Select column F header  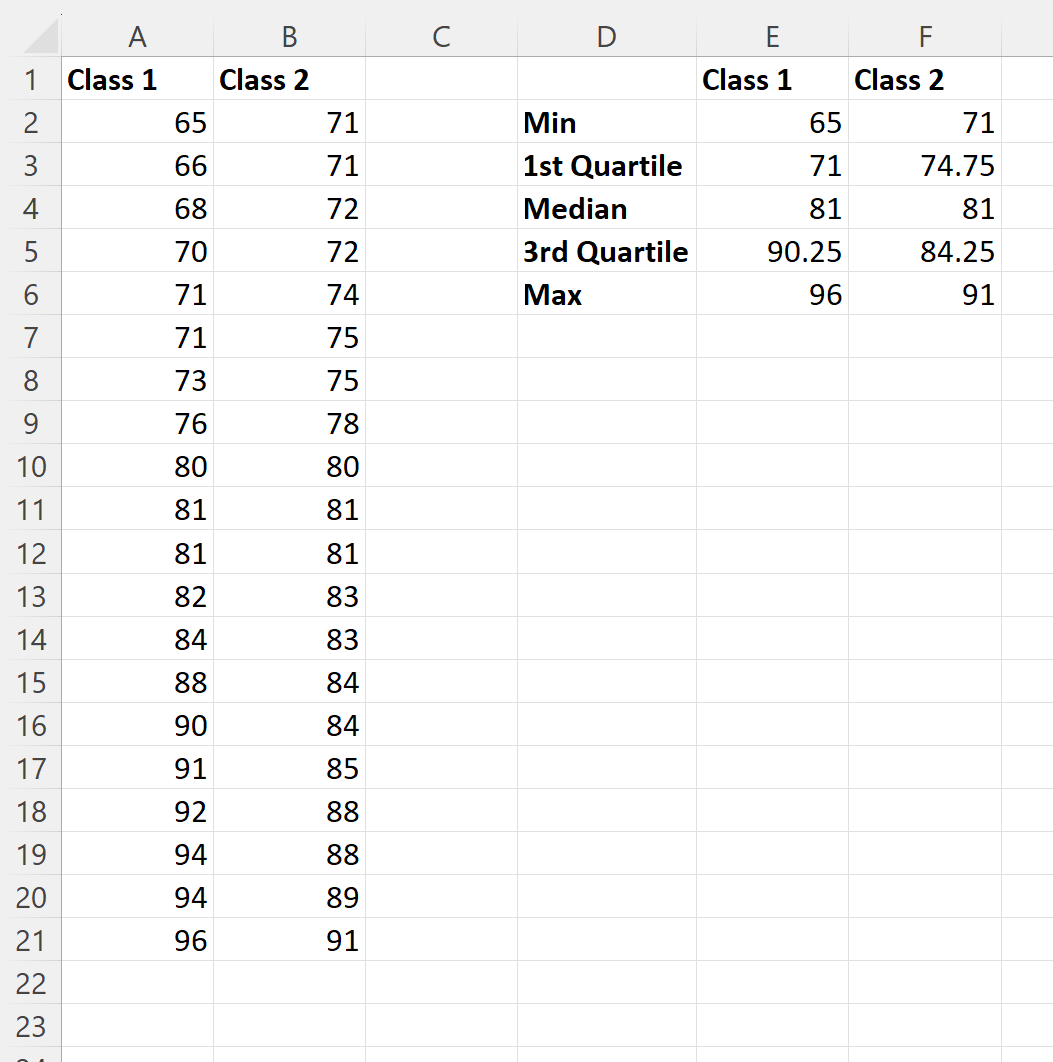(x=925, y=37)
